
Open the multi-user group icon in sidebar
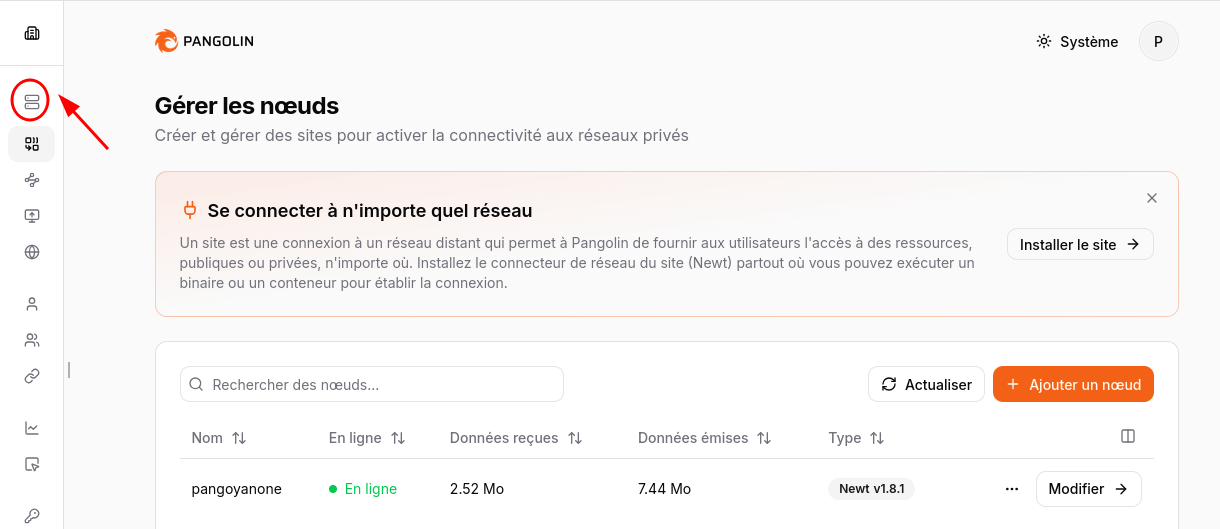[32, 340]
